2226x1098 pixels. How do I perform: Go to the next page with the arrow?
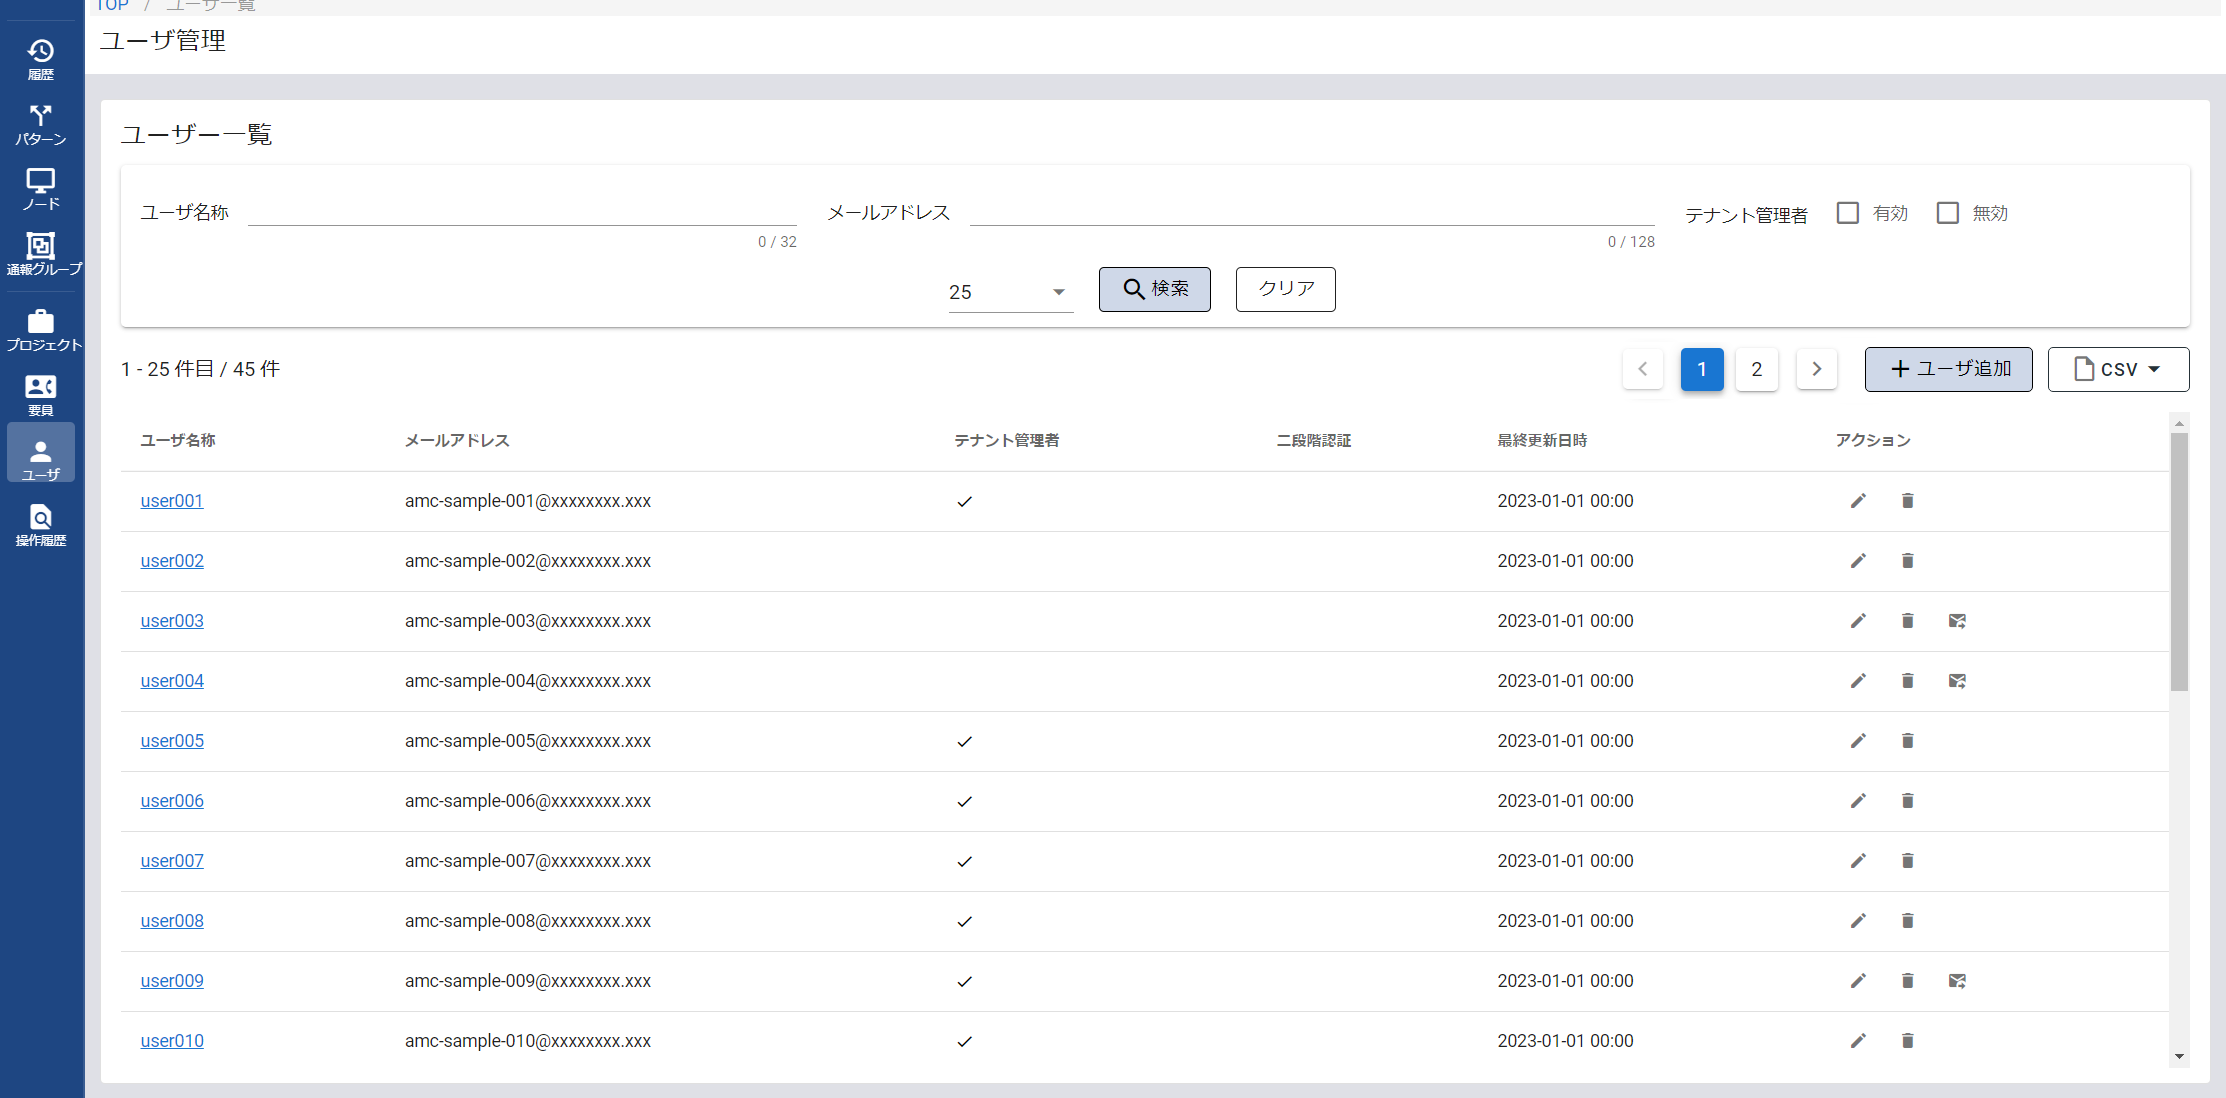click(1816, 369)
